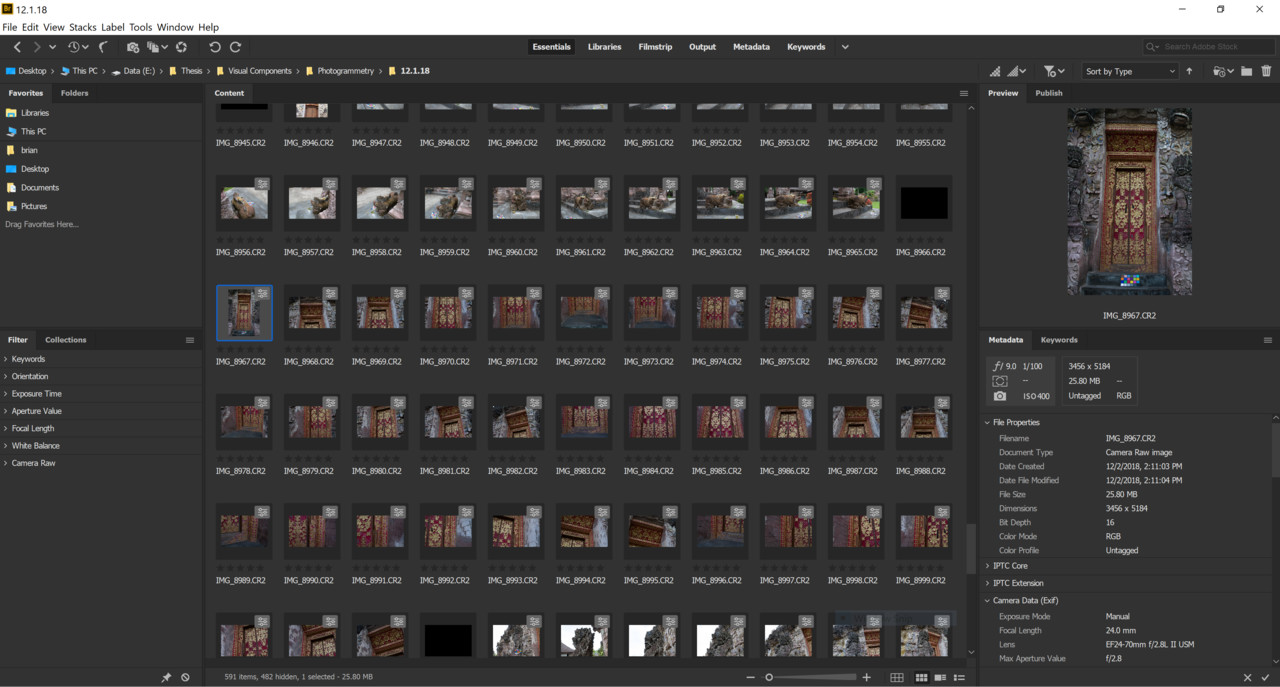Click Visual Components in the path bar

pos(260,71)
